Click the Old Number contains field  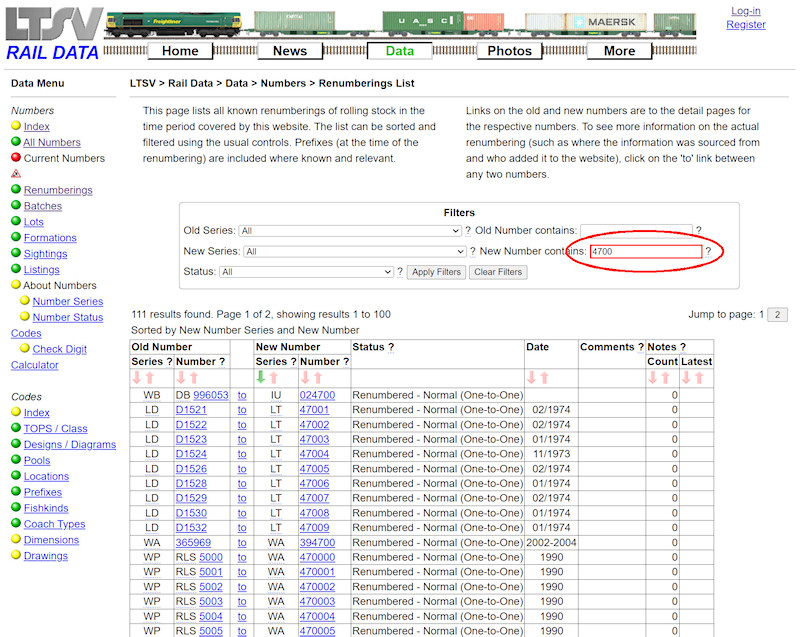[635, 231]
